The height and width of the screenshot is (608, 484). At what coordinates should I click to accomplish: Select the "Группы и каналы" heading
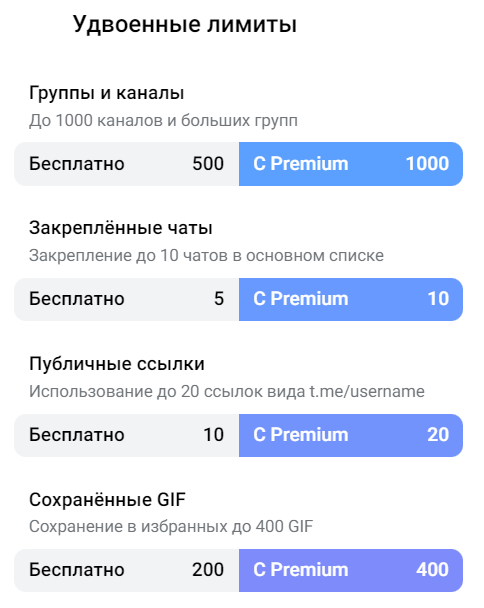[x=106, y=93]
